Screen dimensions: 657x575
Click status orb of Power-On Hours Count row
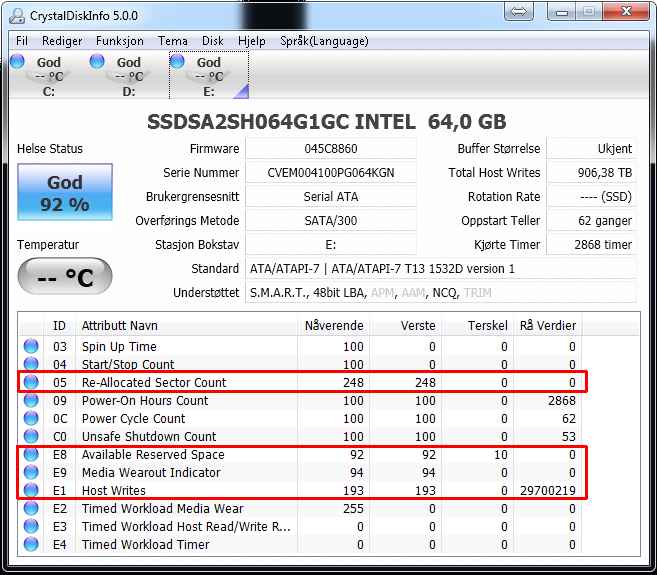[x=31, y=400]
